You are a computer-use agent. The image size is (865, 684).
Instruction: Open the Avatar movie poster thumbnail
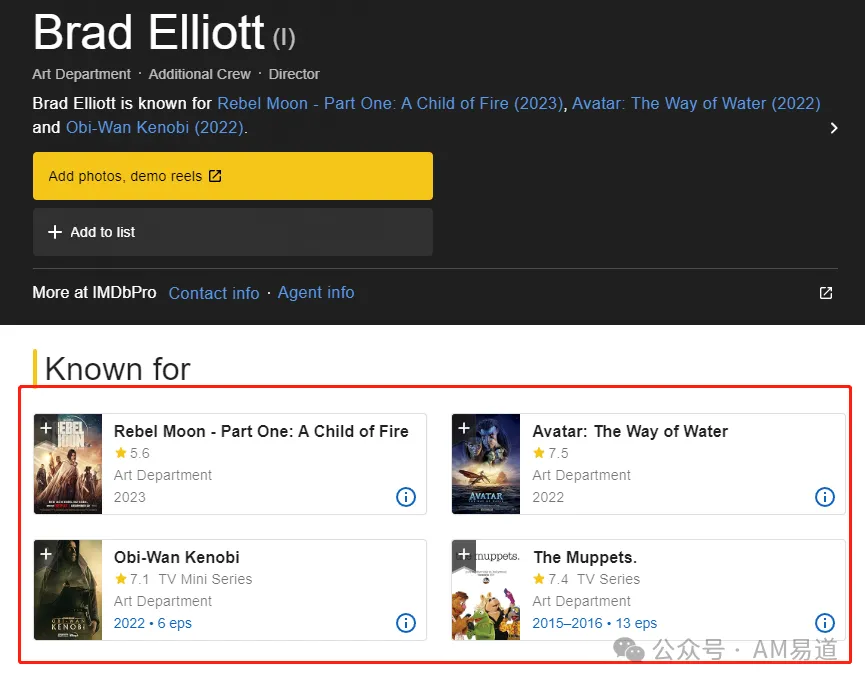click(486, 464)
